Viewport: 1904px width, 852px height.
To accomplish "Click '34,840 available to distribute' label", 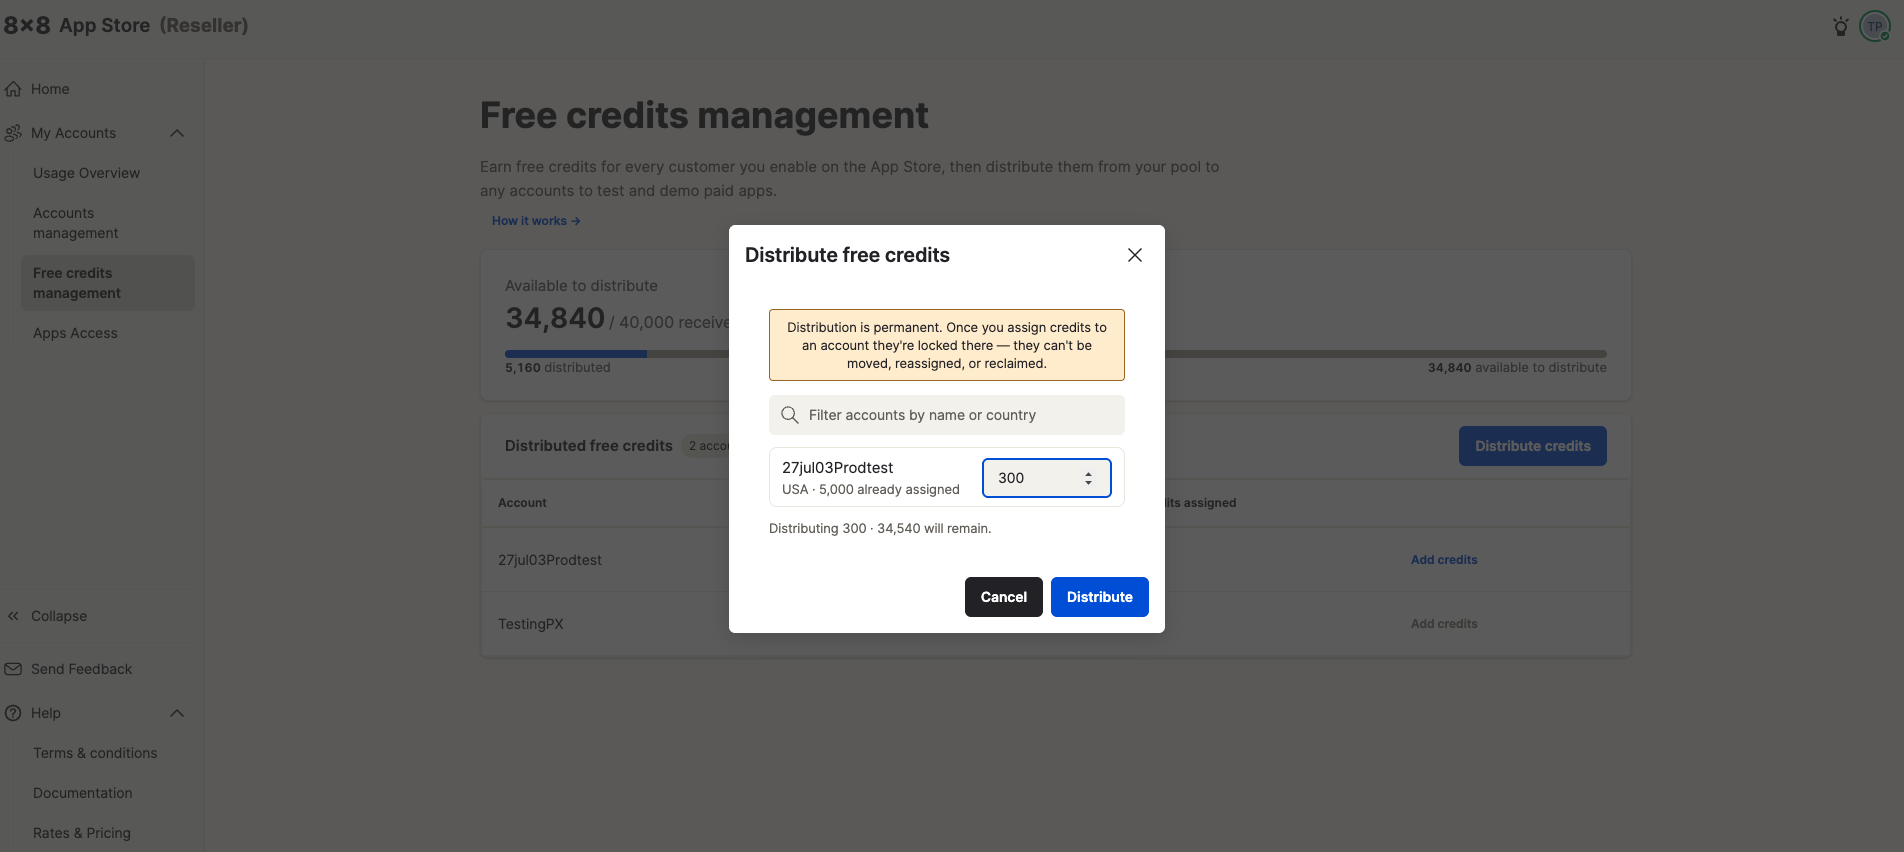I will coord(1517,368).
